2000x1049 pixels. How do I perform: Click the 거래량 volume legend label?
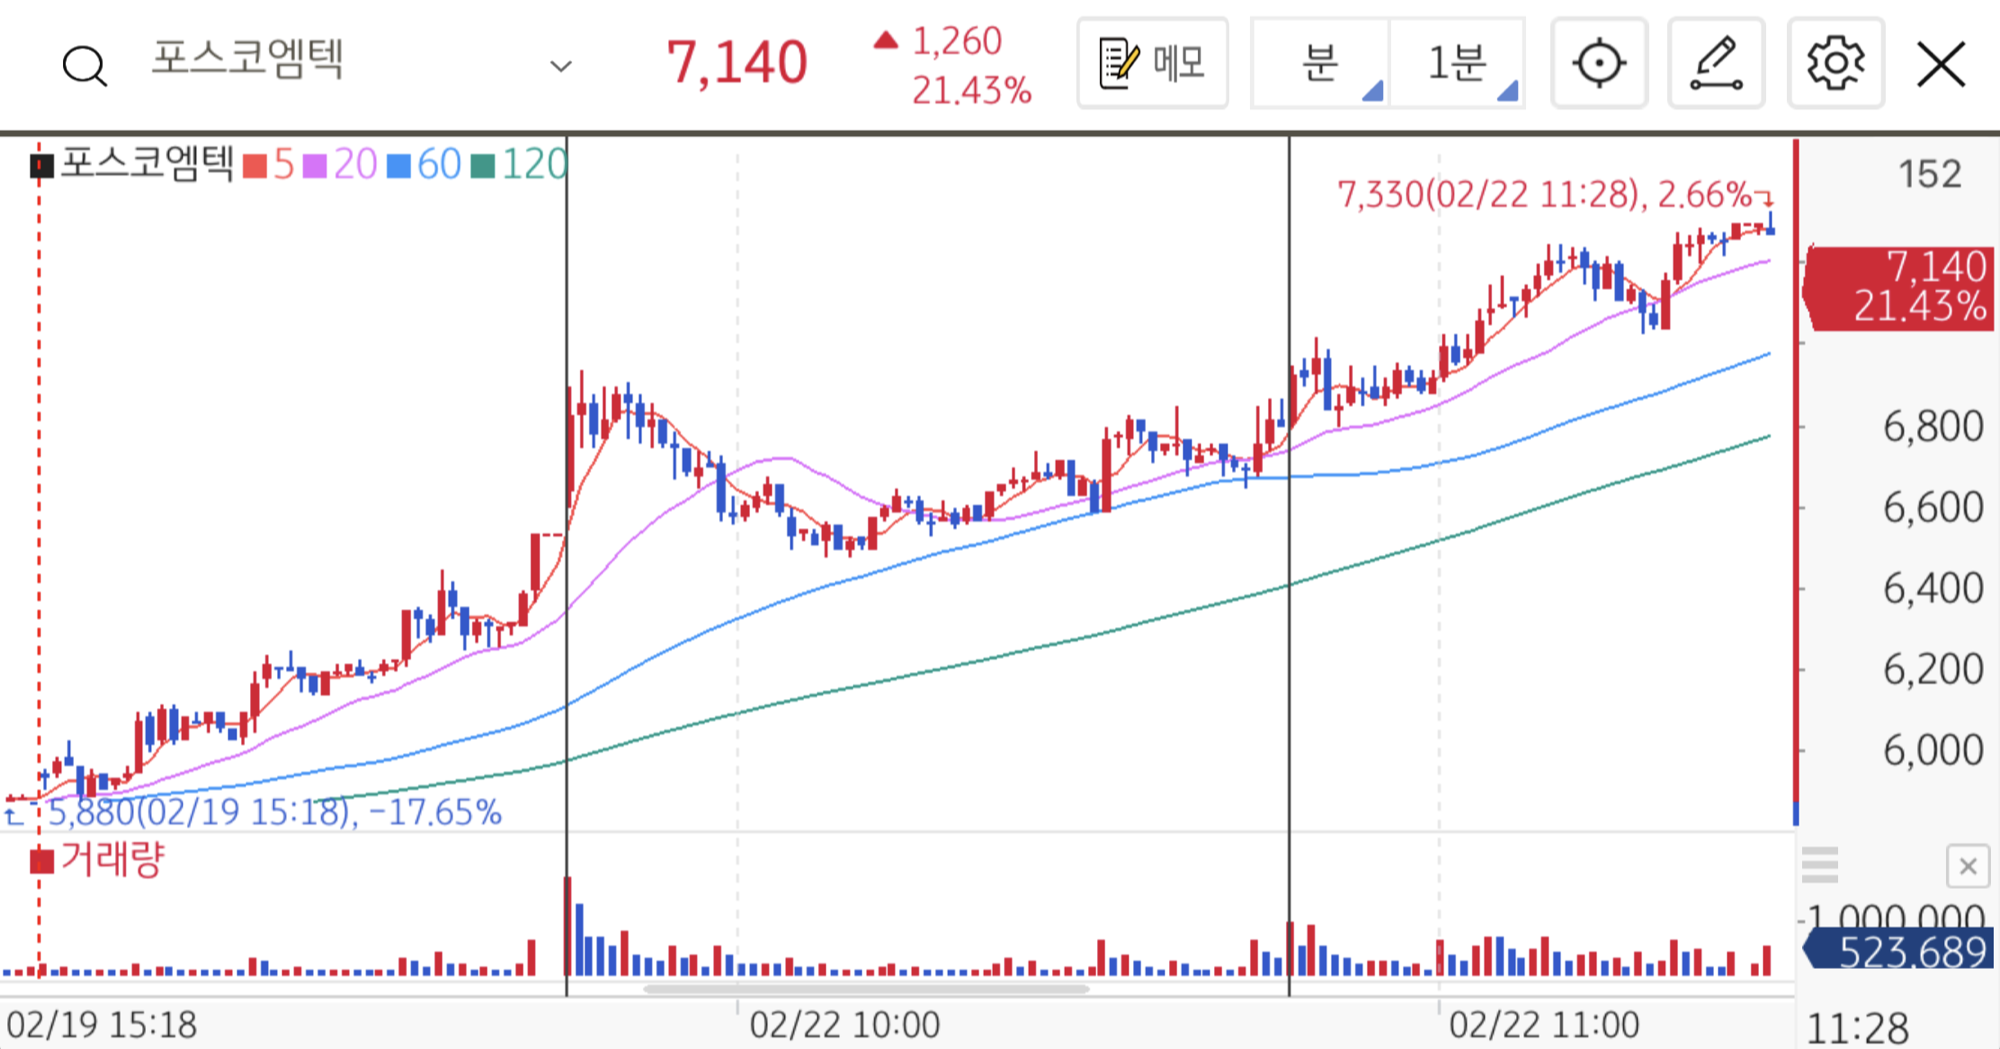(x=112, y=859)
